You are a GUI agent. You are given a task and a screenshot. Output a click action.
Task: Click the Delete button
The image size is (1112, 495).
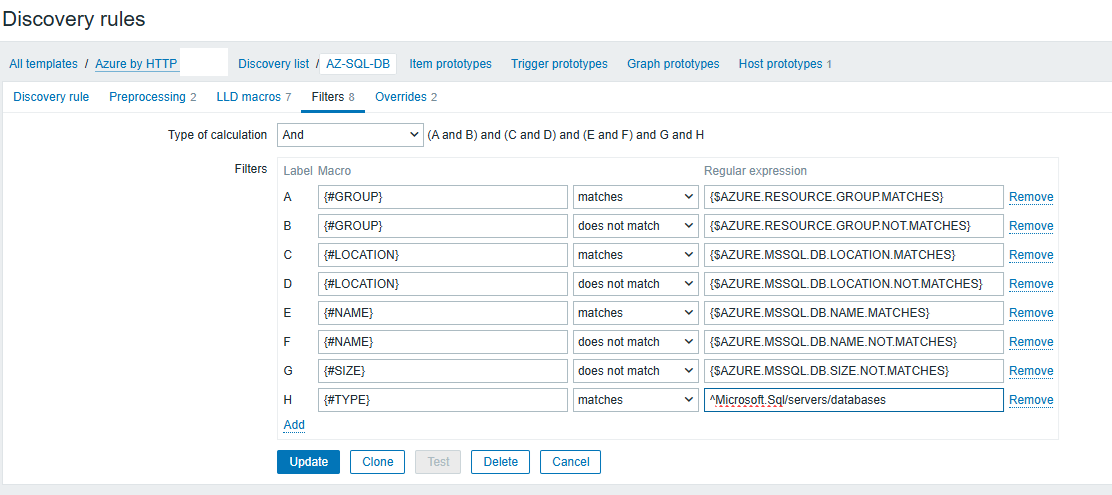click(x=500, y=462)
